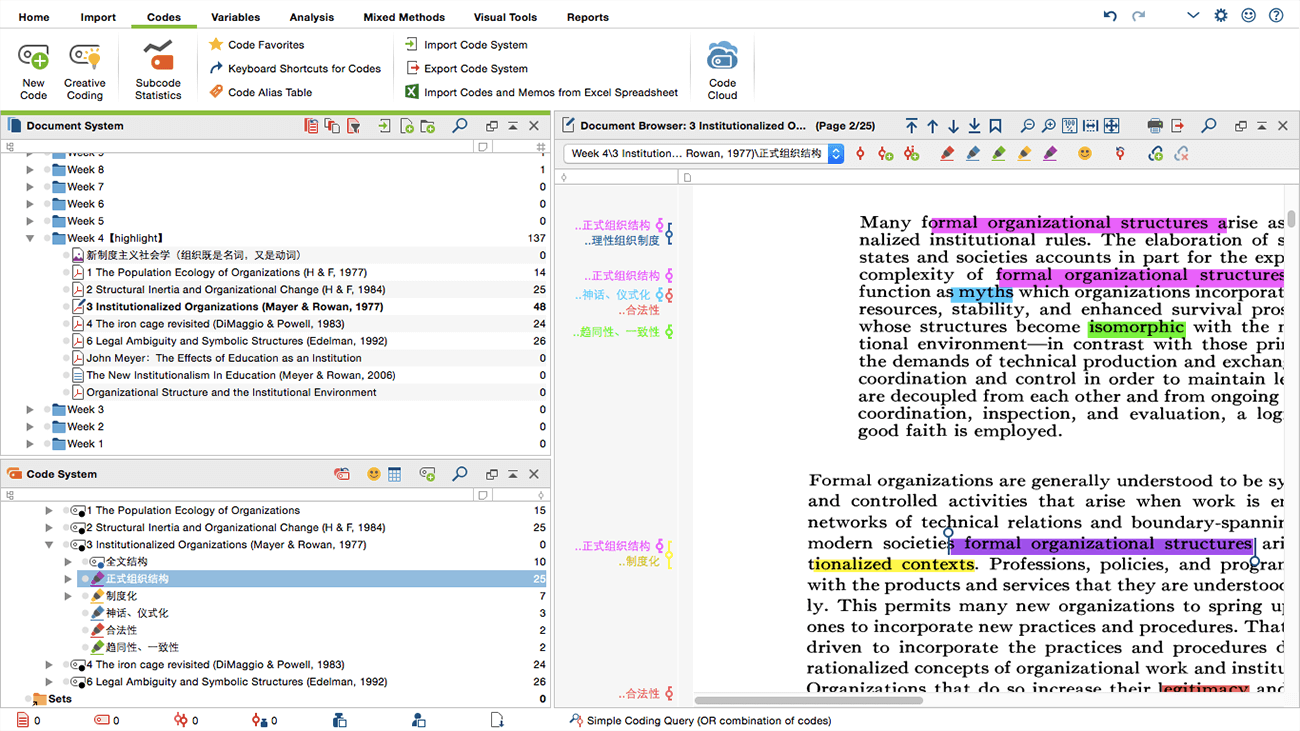The width and height of the screenshot is (1300, 731).
Task: Activate the 4 The iron cage revisited document
Action: 66,324
